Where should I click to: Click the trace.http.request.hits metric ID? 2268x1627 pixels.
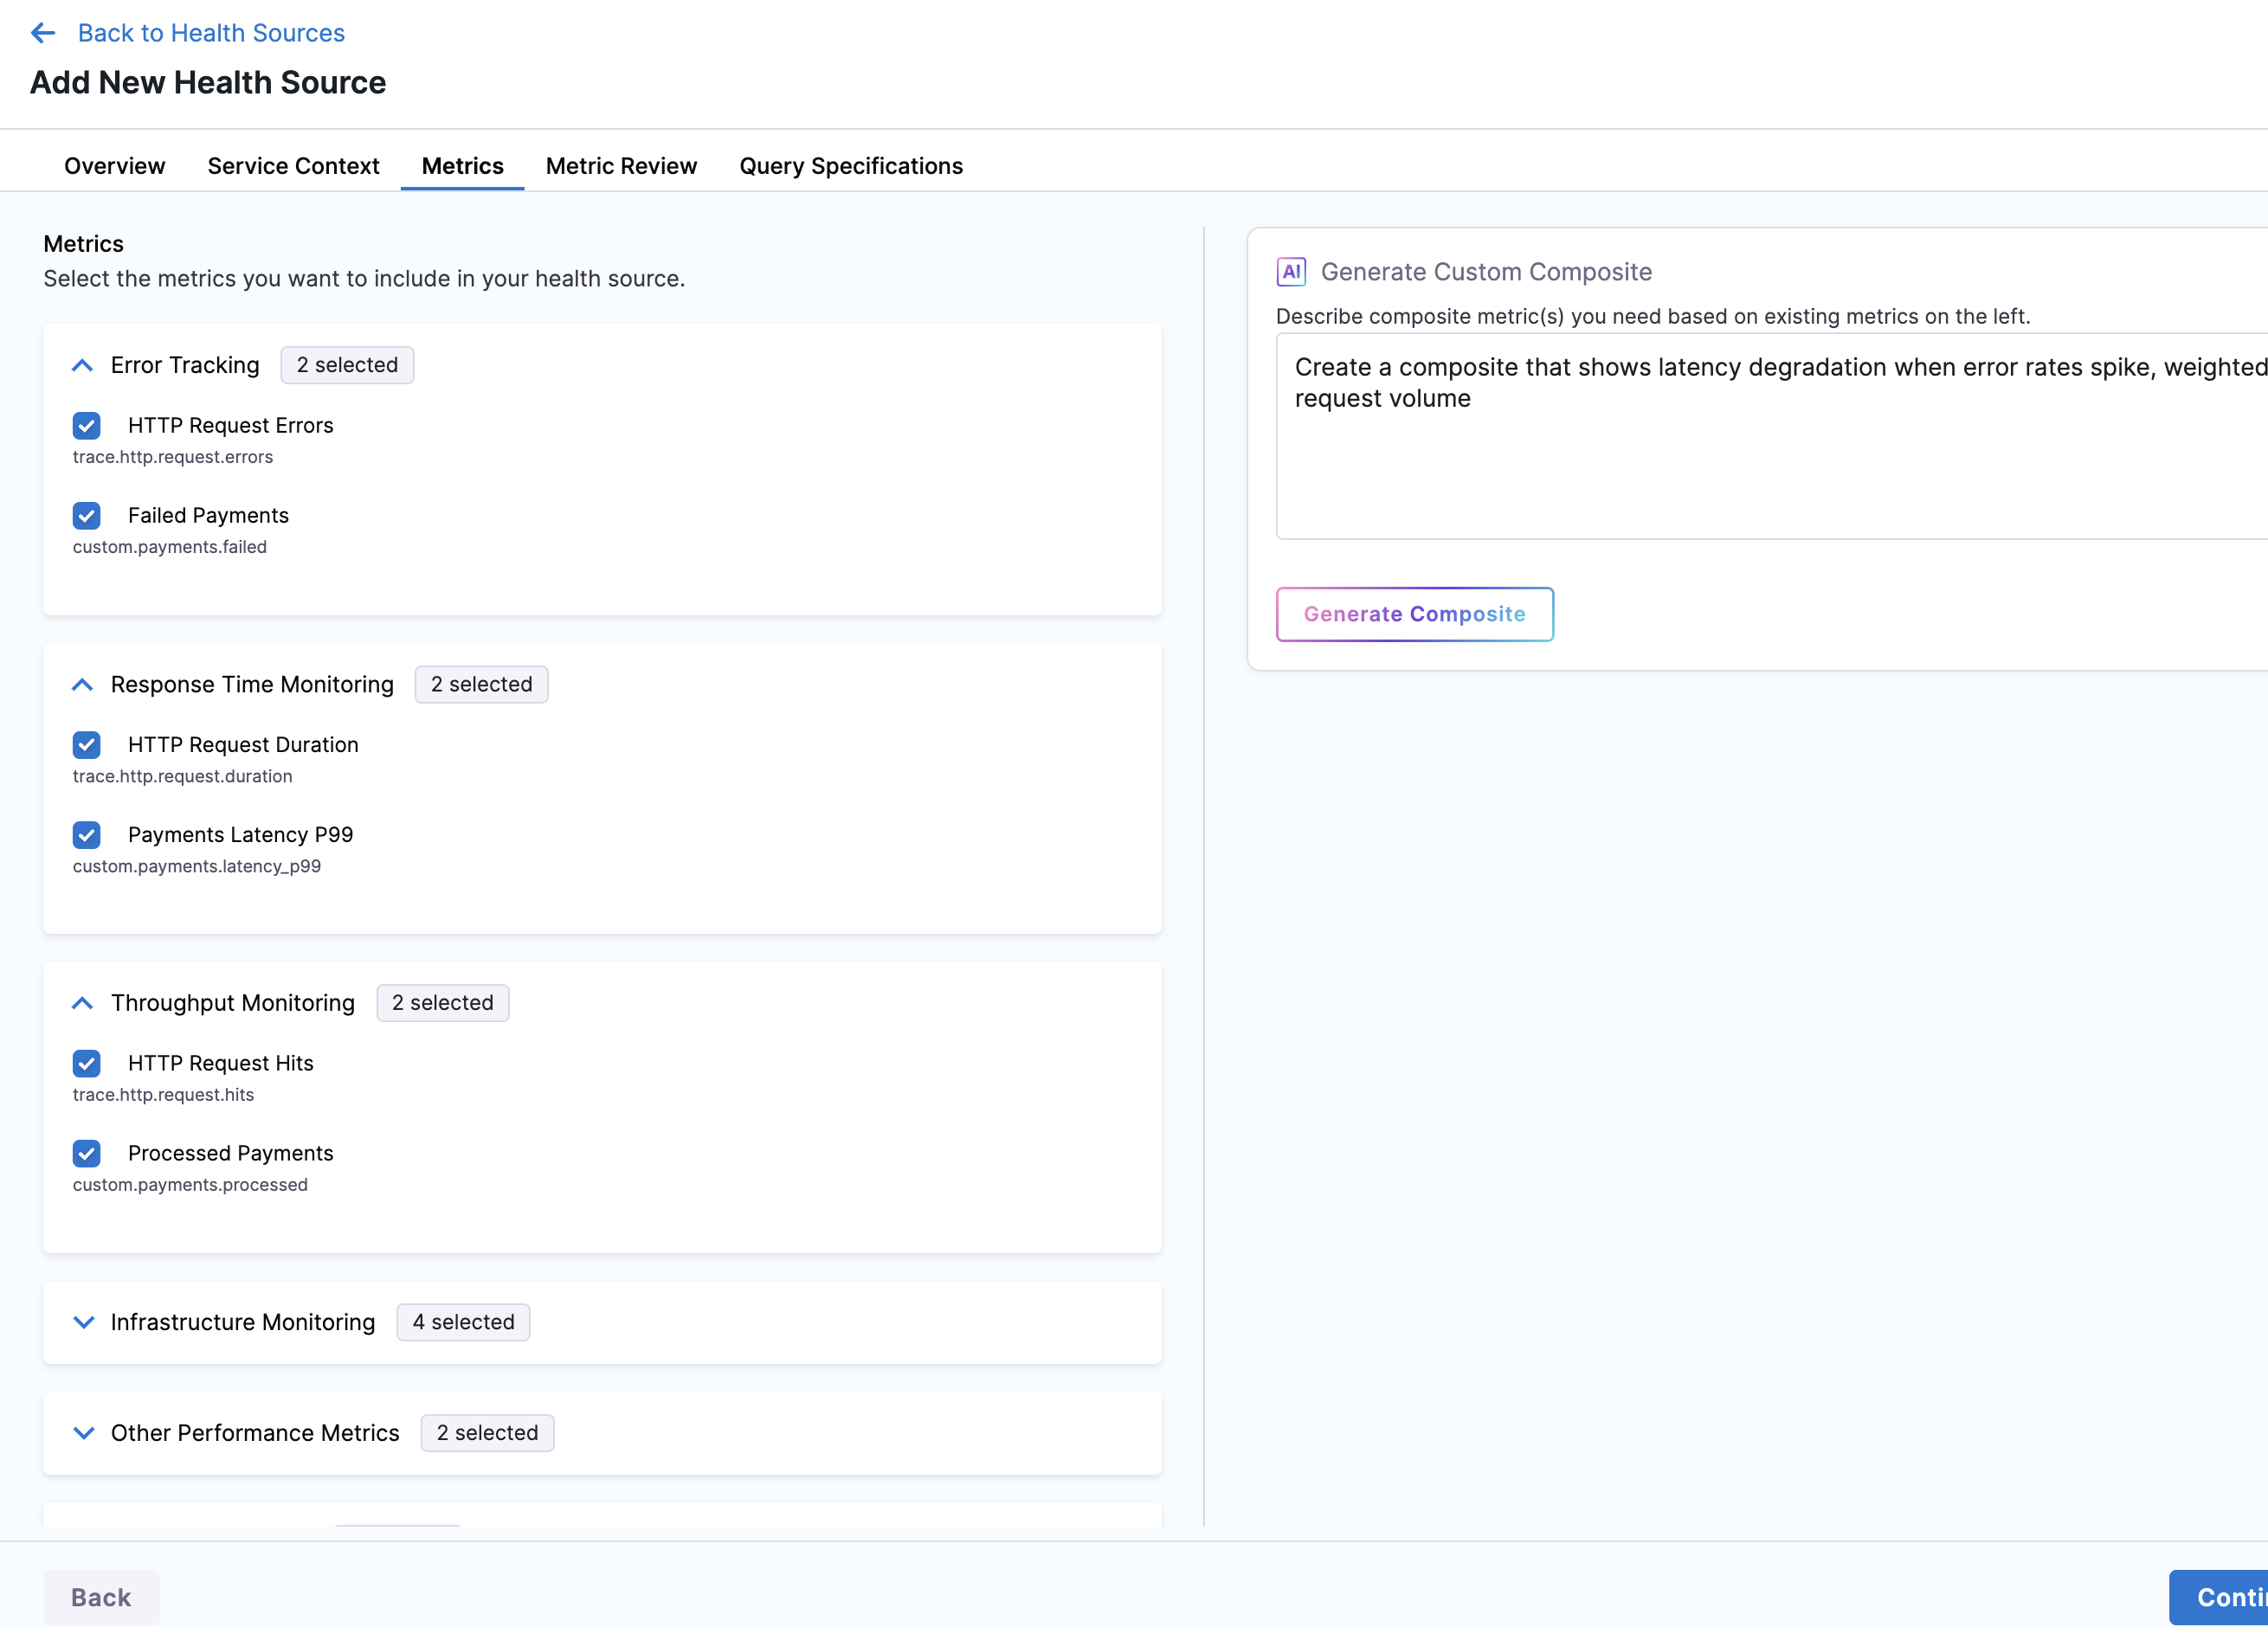point(163,1094)
